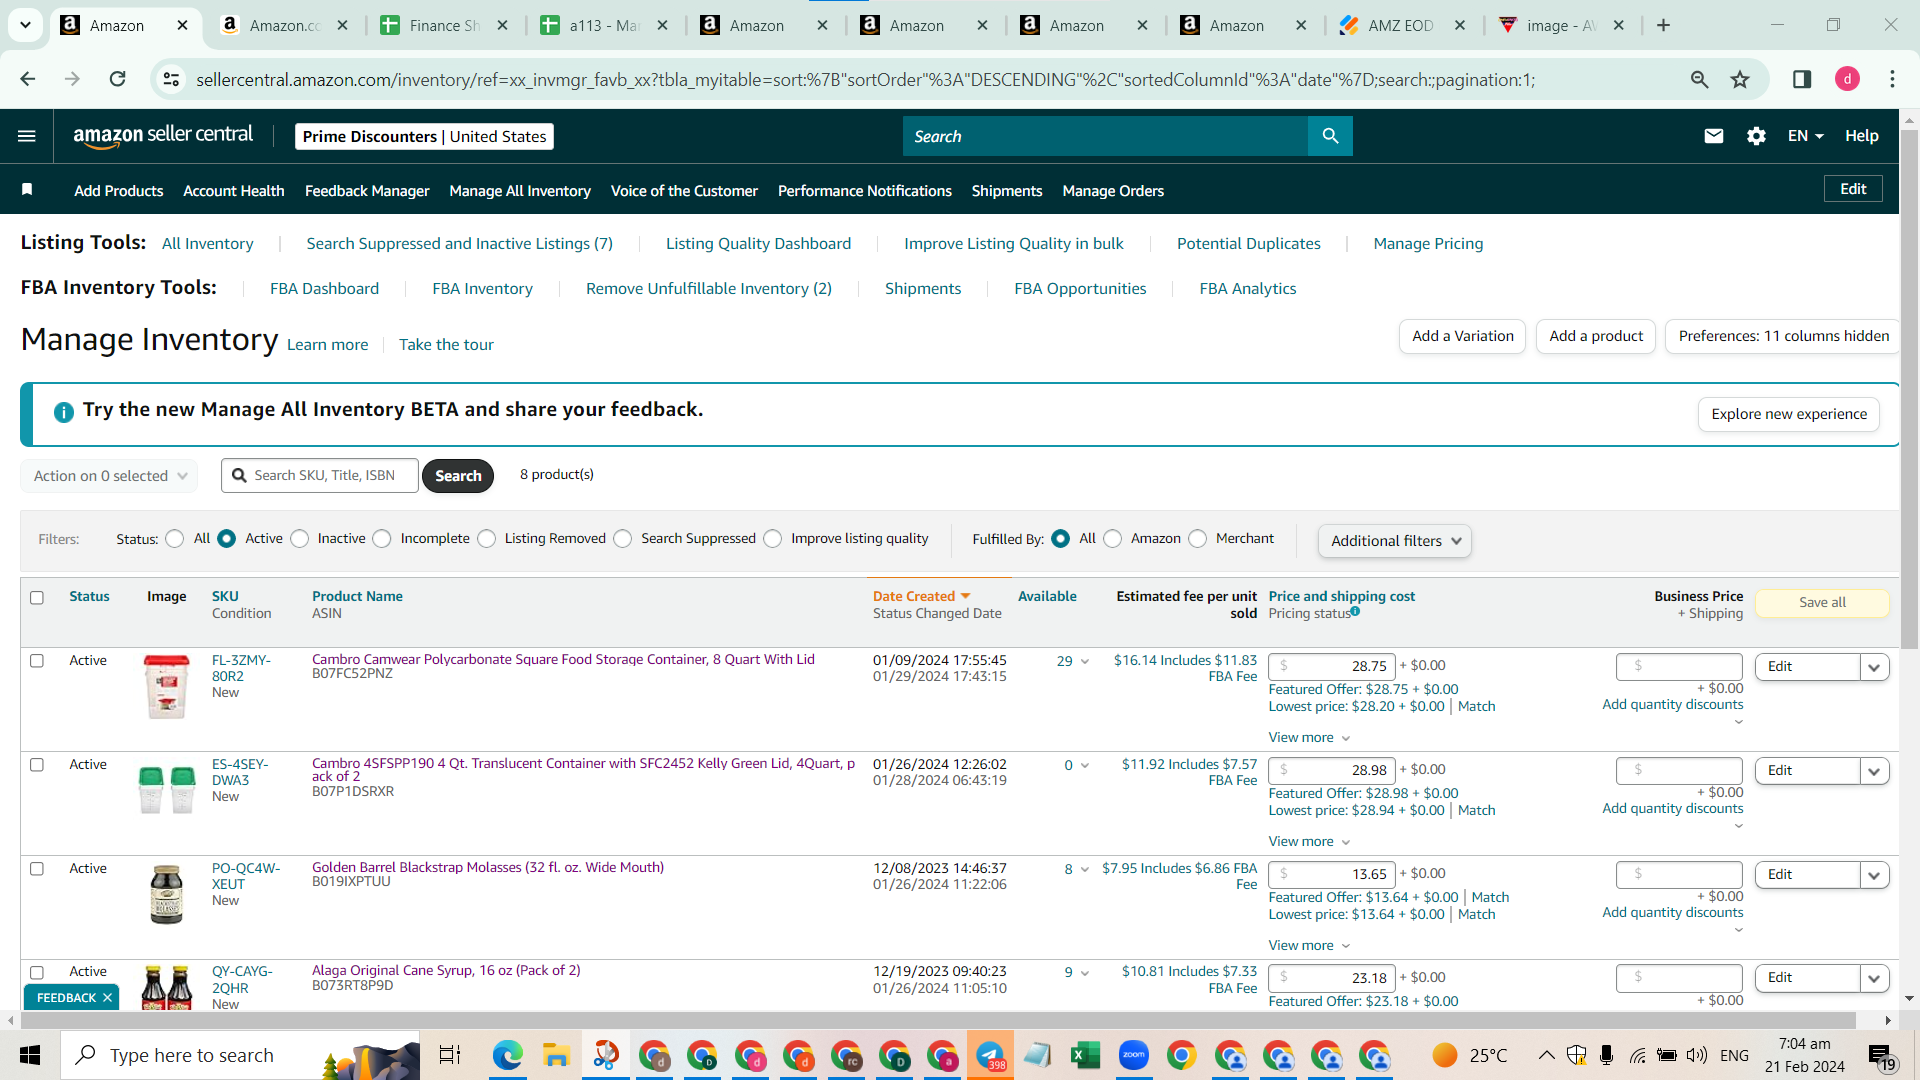Click the zoom magnifier icon in address bar

pyautogui.click(x=1699, y=79)
